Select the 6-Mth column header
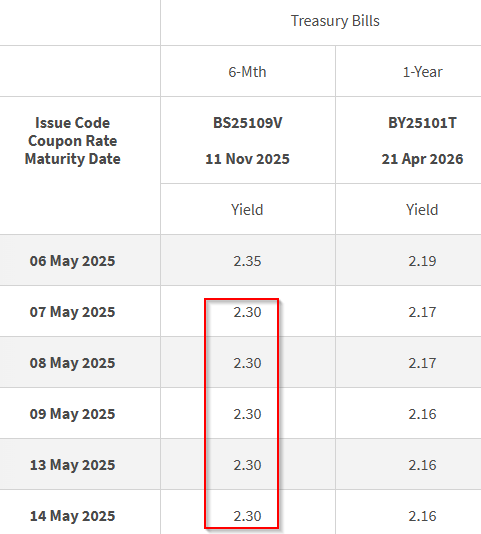The height and width of the screenshot is (534, 481). (x=247, y=72)
